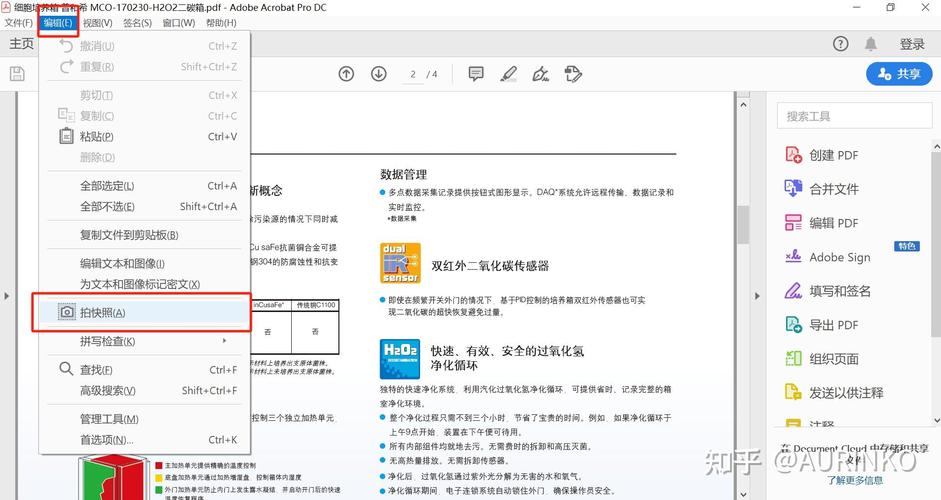
Task: Open the 导出 PDF tool
Action: click(x=822, y=325)
